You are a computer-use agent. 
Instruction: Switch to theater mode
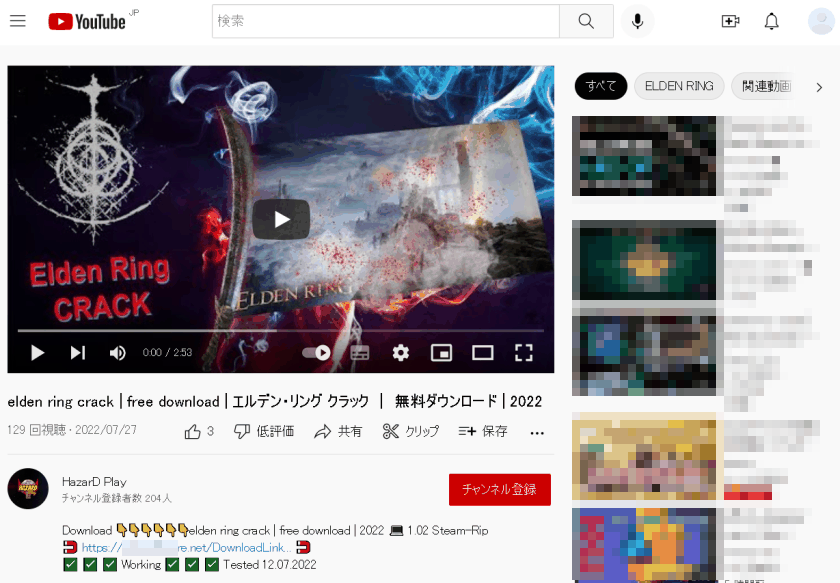pos(483,353)
